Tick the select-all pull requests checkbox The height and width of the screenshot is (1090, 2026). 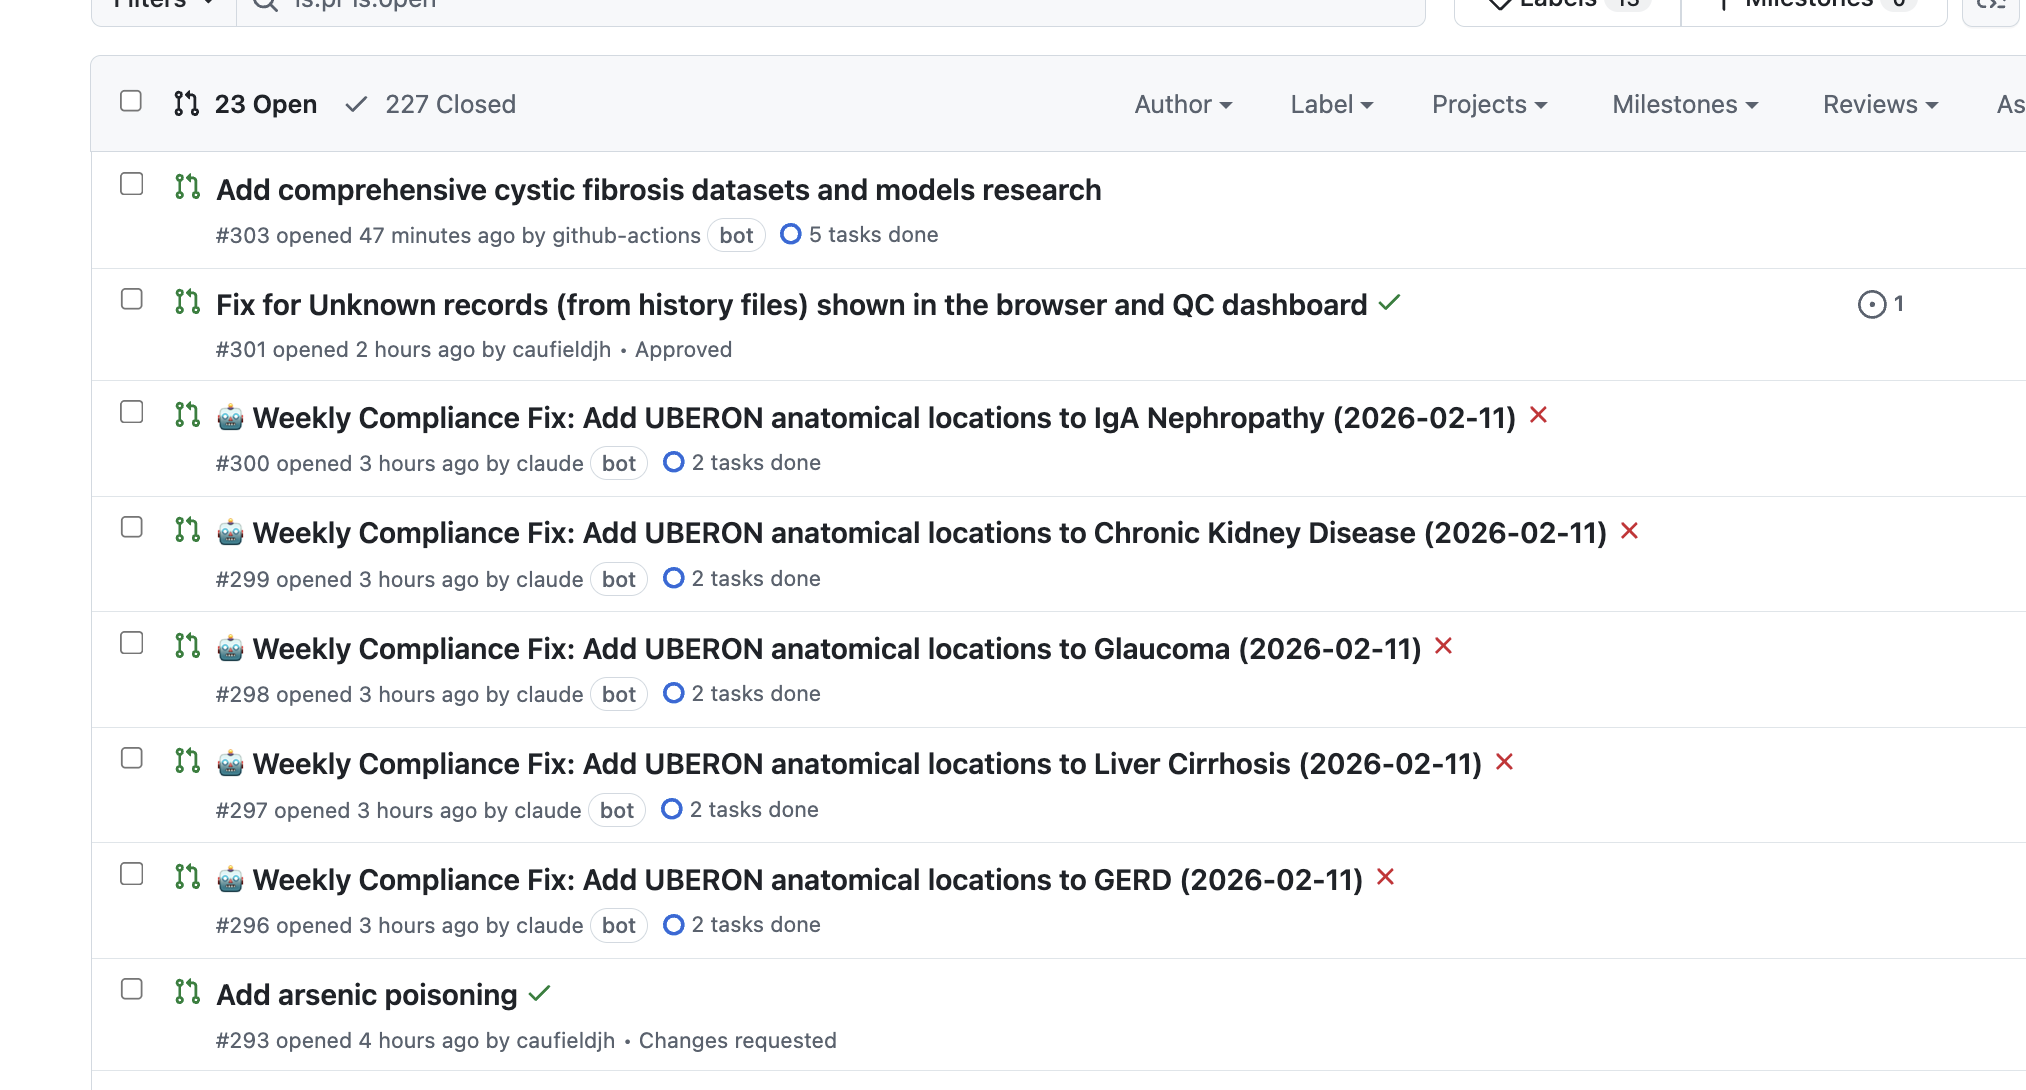tap(131, 101)
